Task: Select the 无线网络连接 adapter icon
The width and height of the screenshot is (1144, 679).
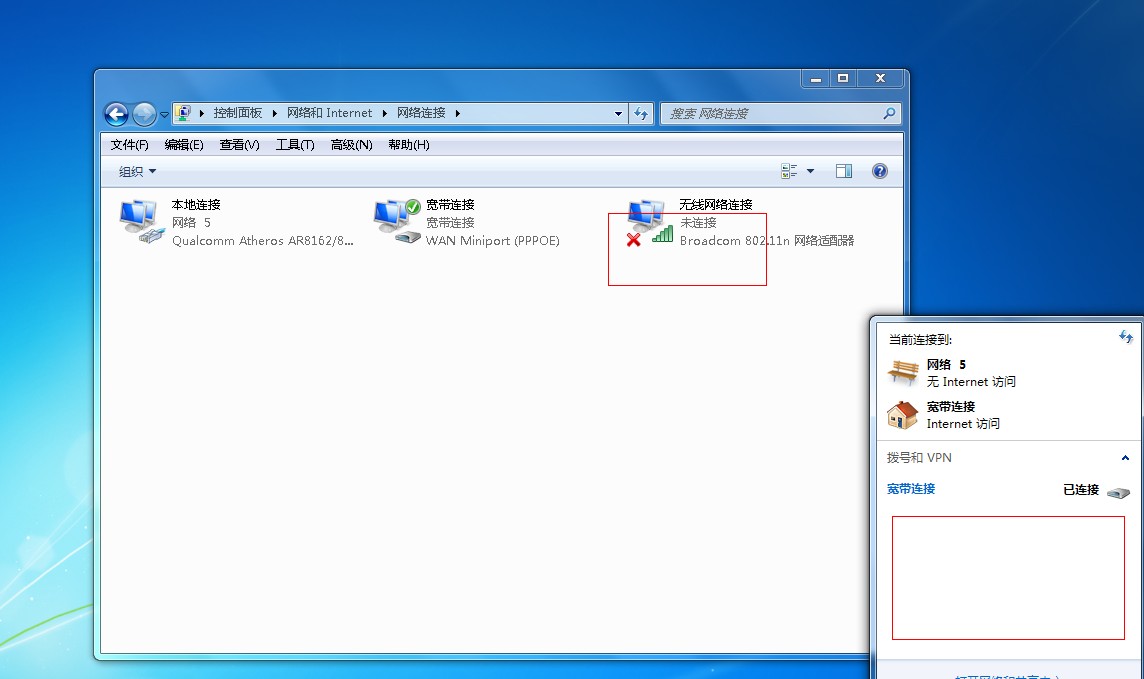Action: (x=649, y=222)
